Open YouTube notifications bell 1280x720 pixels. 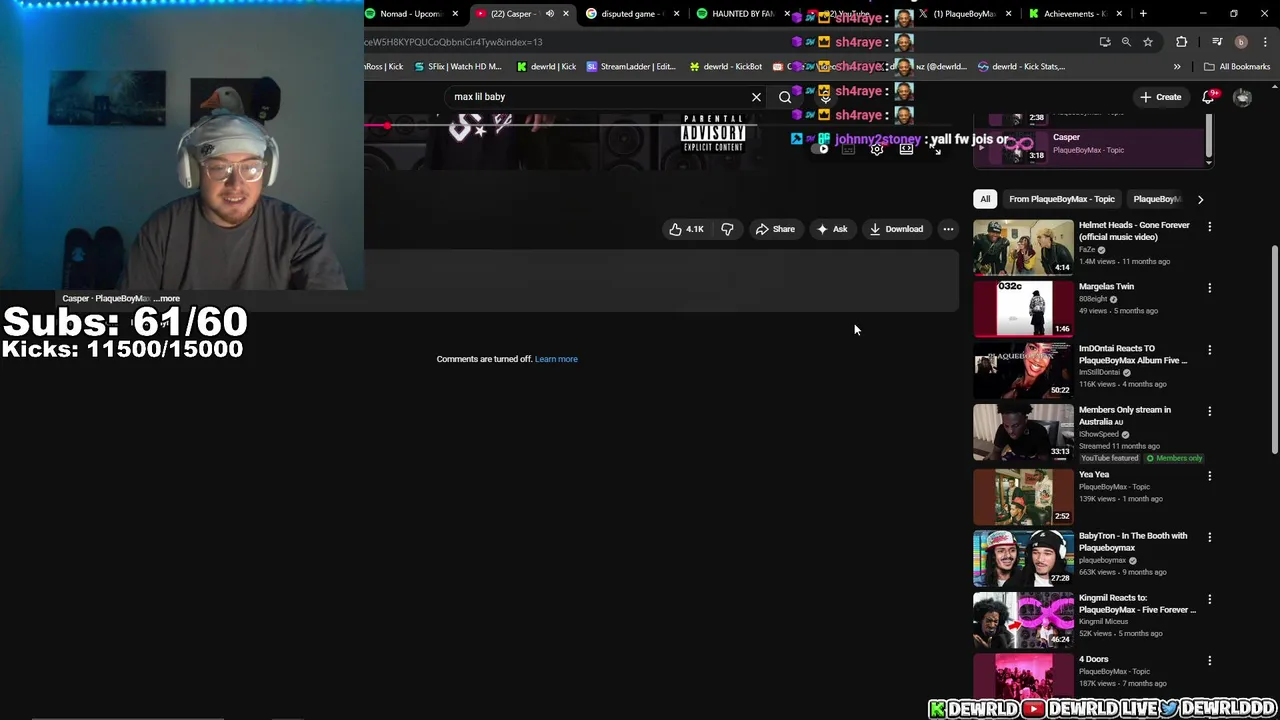[x=1208, y=97]
